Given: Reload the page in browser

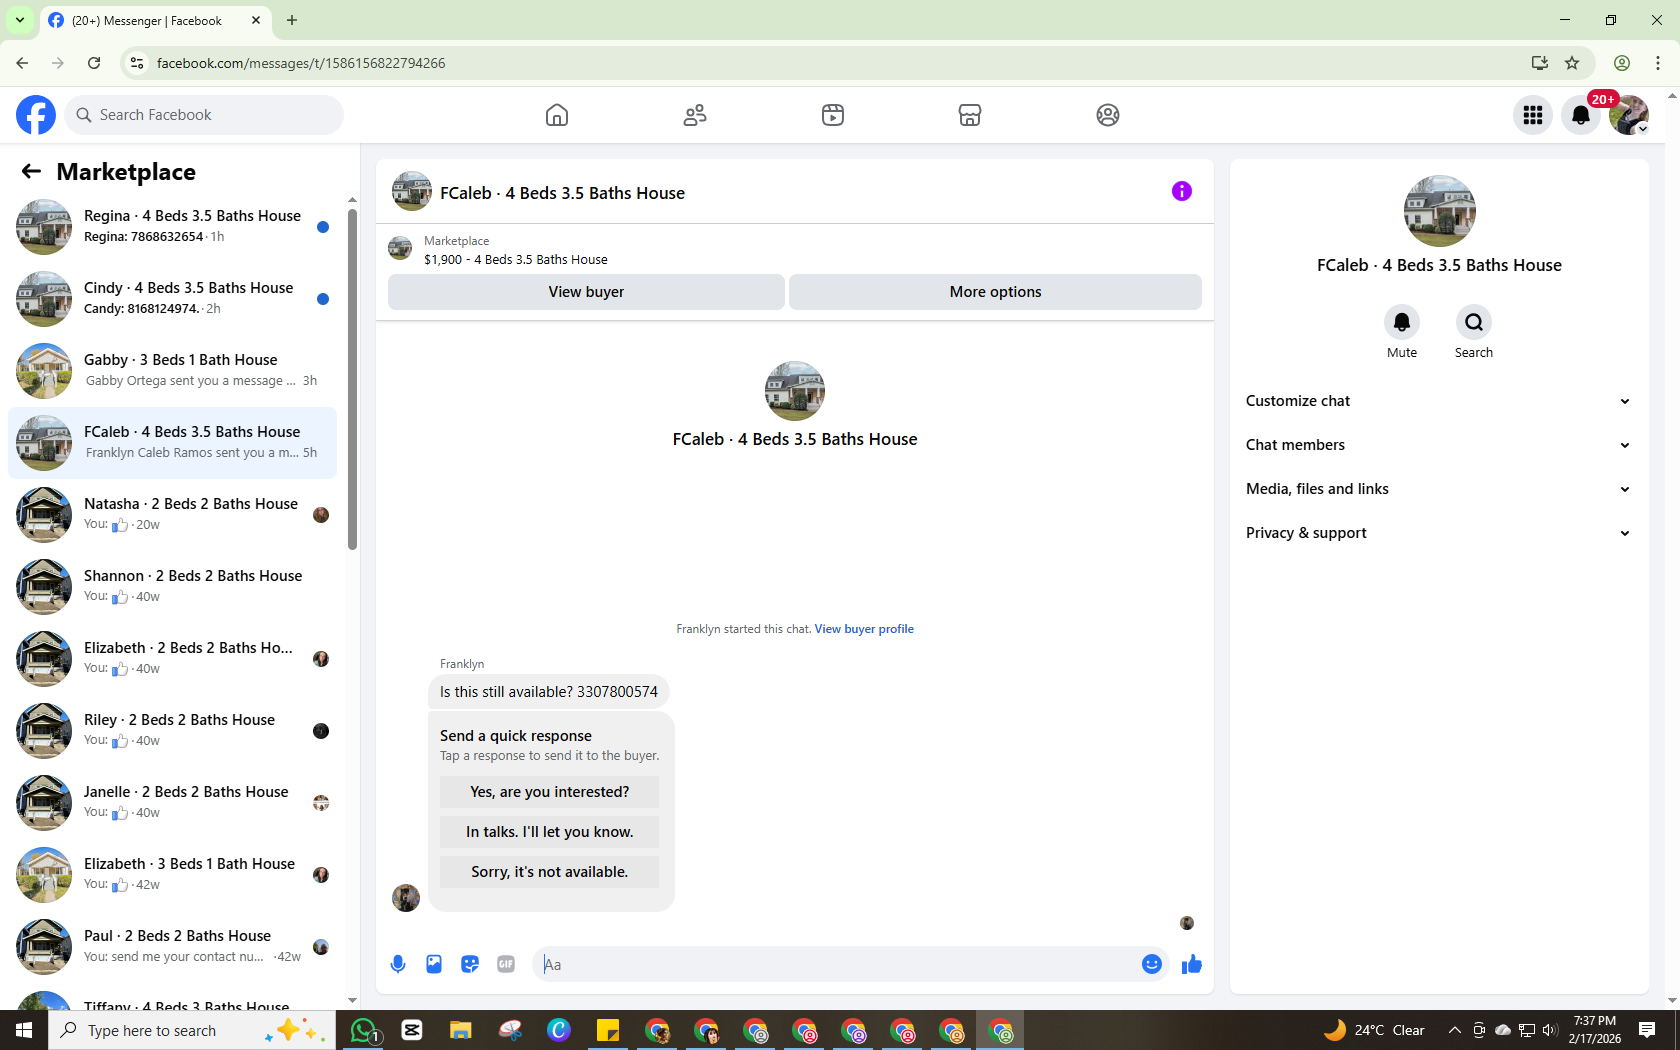Looking at the screenshot, I should click(94, 63).
